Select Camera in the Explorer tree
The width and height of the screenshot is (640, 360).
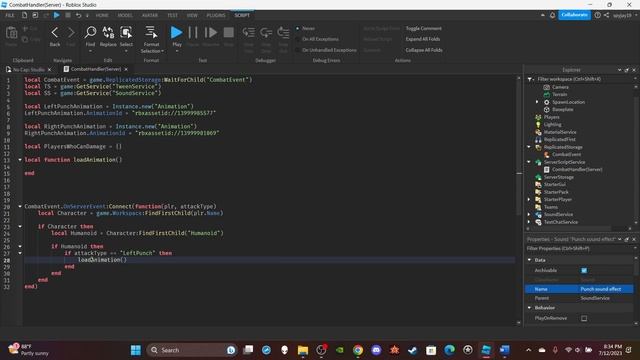560,87
